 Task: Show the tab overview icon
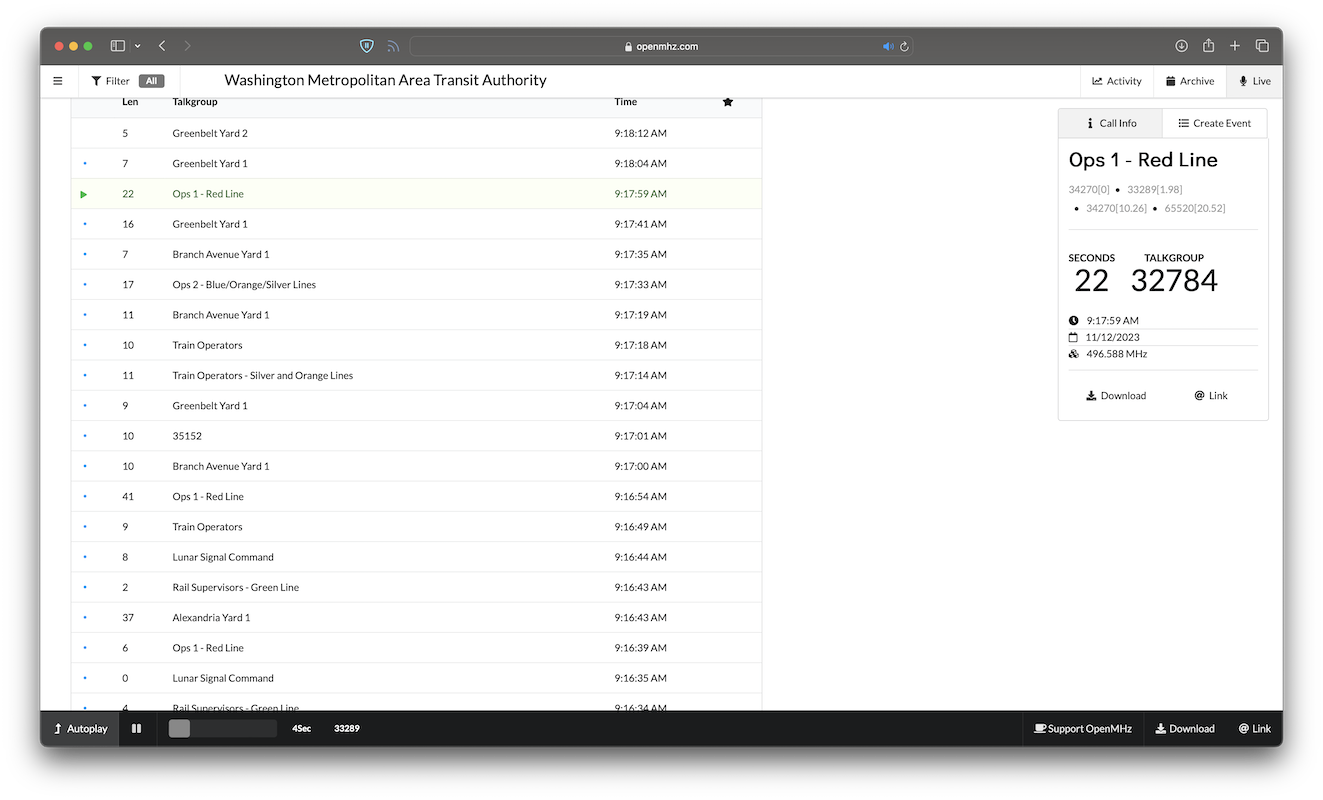pyautogui.click(x=1262, y=46)
